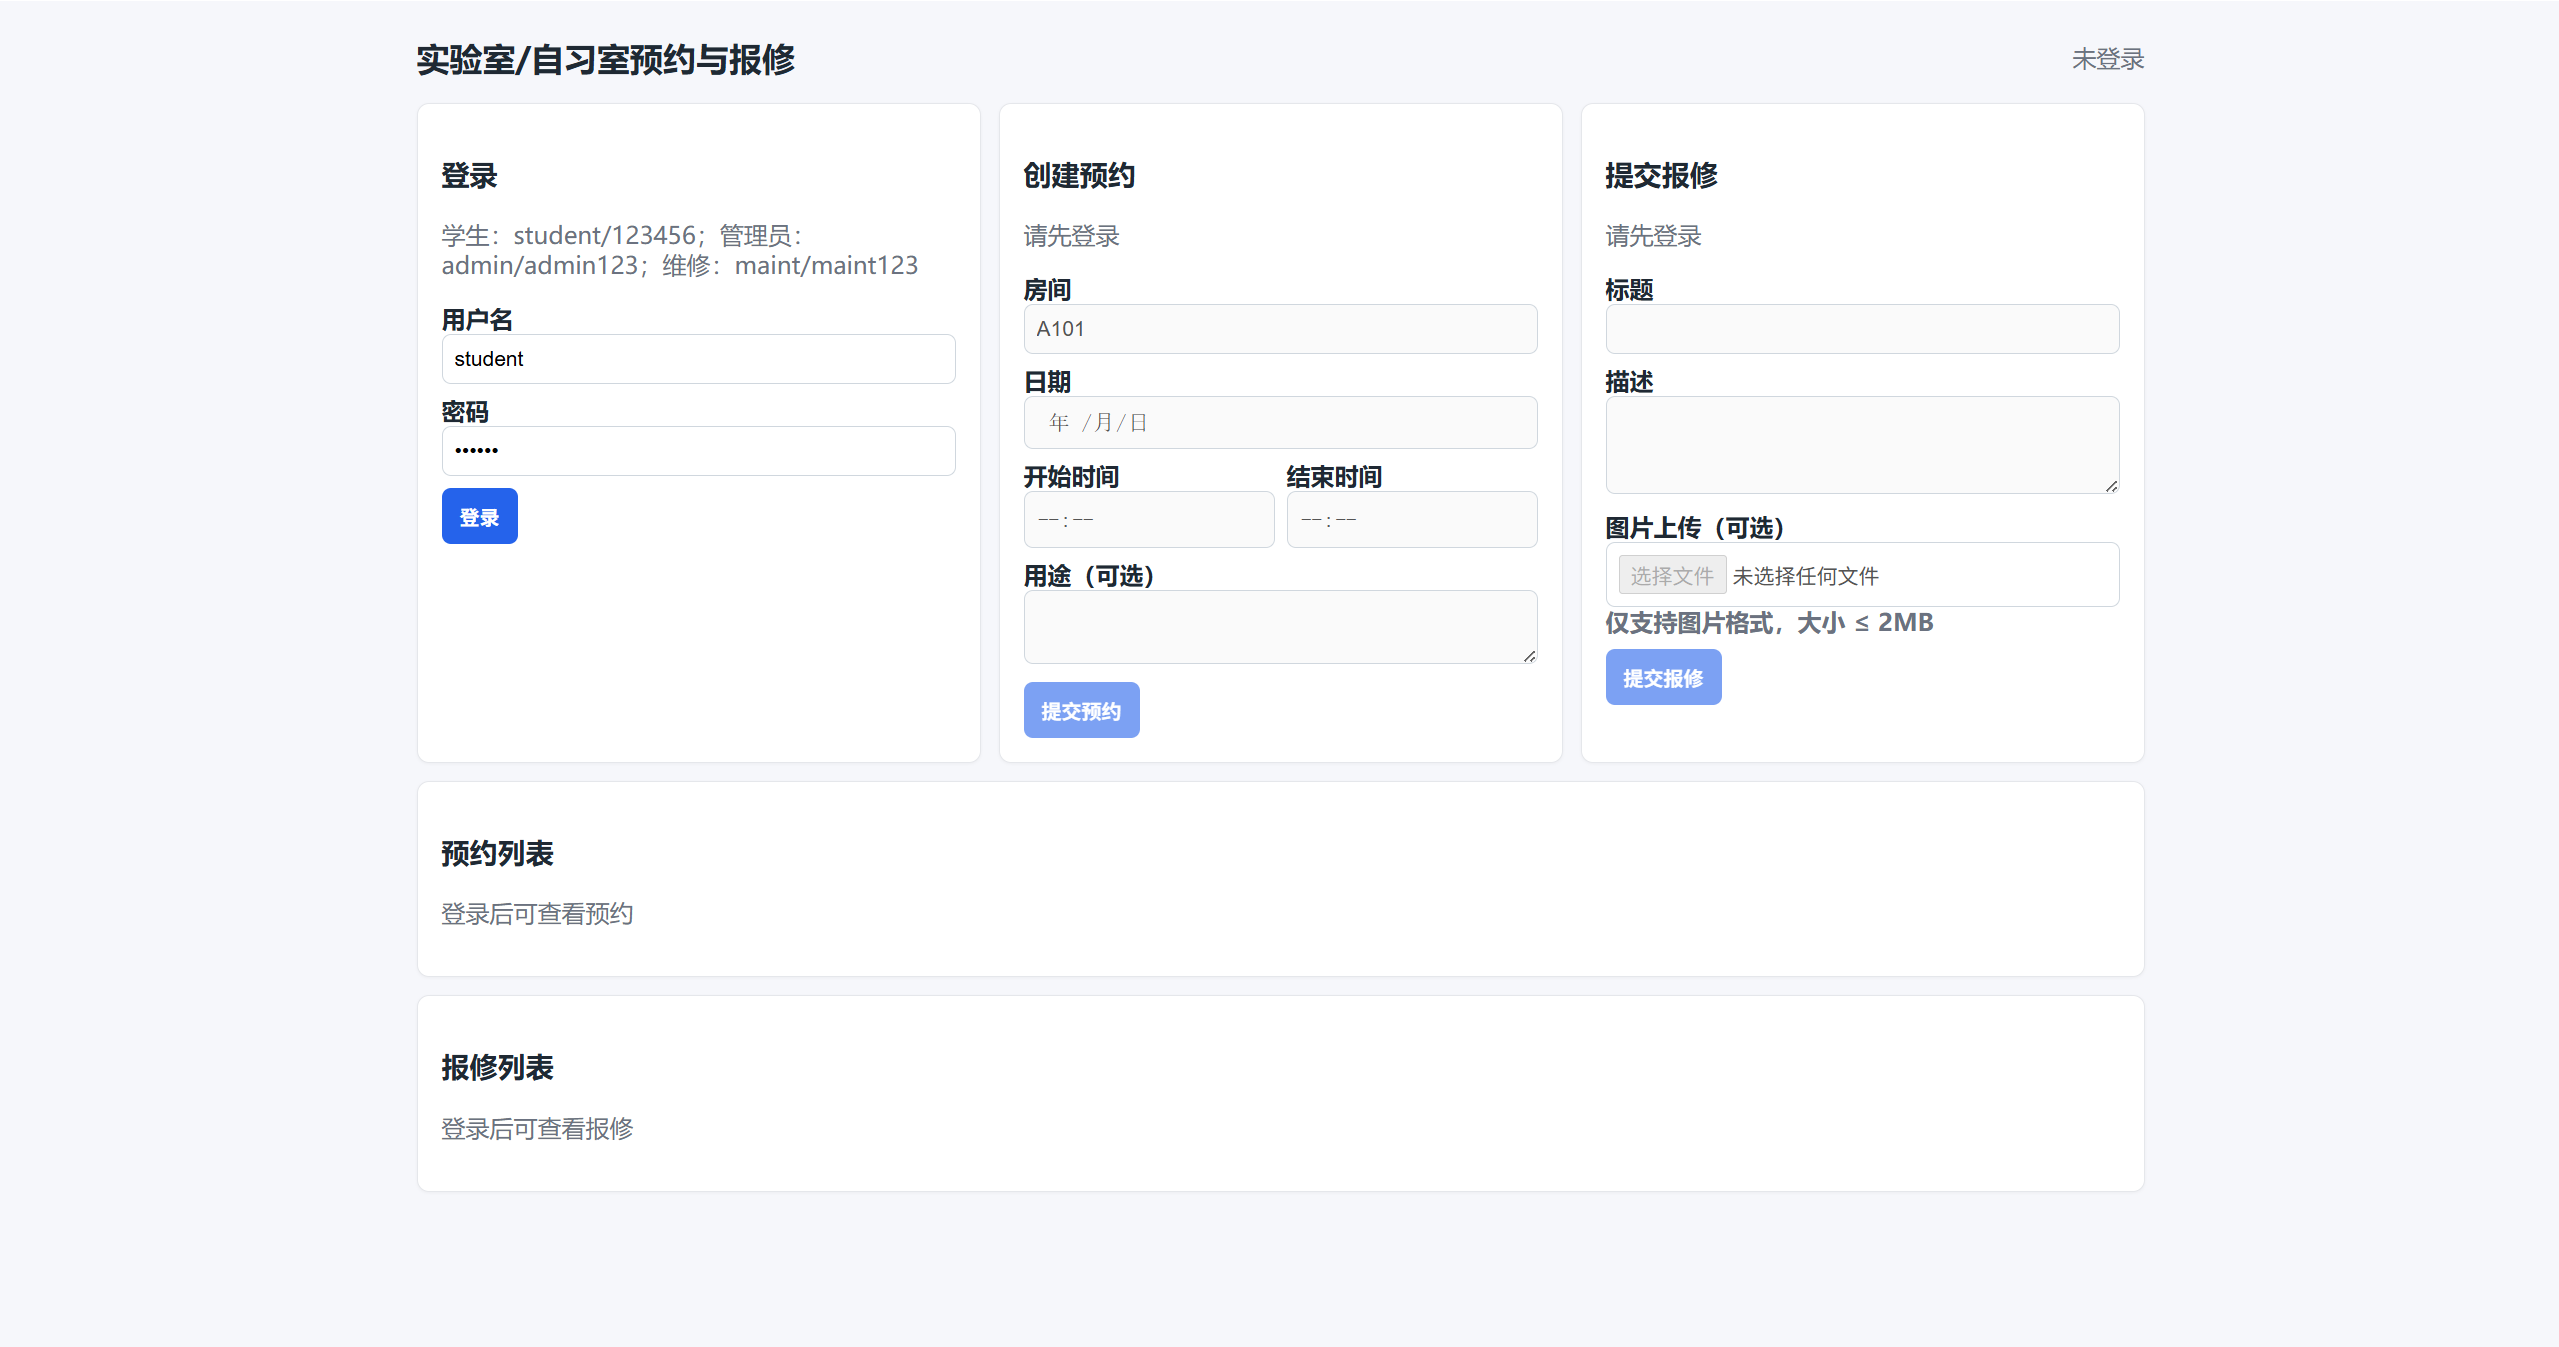Click the 房间 room field showing A101
The image size is (2559, 1347).
[x=1279, y=329]
